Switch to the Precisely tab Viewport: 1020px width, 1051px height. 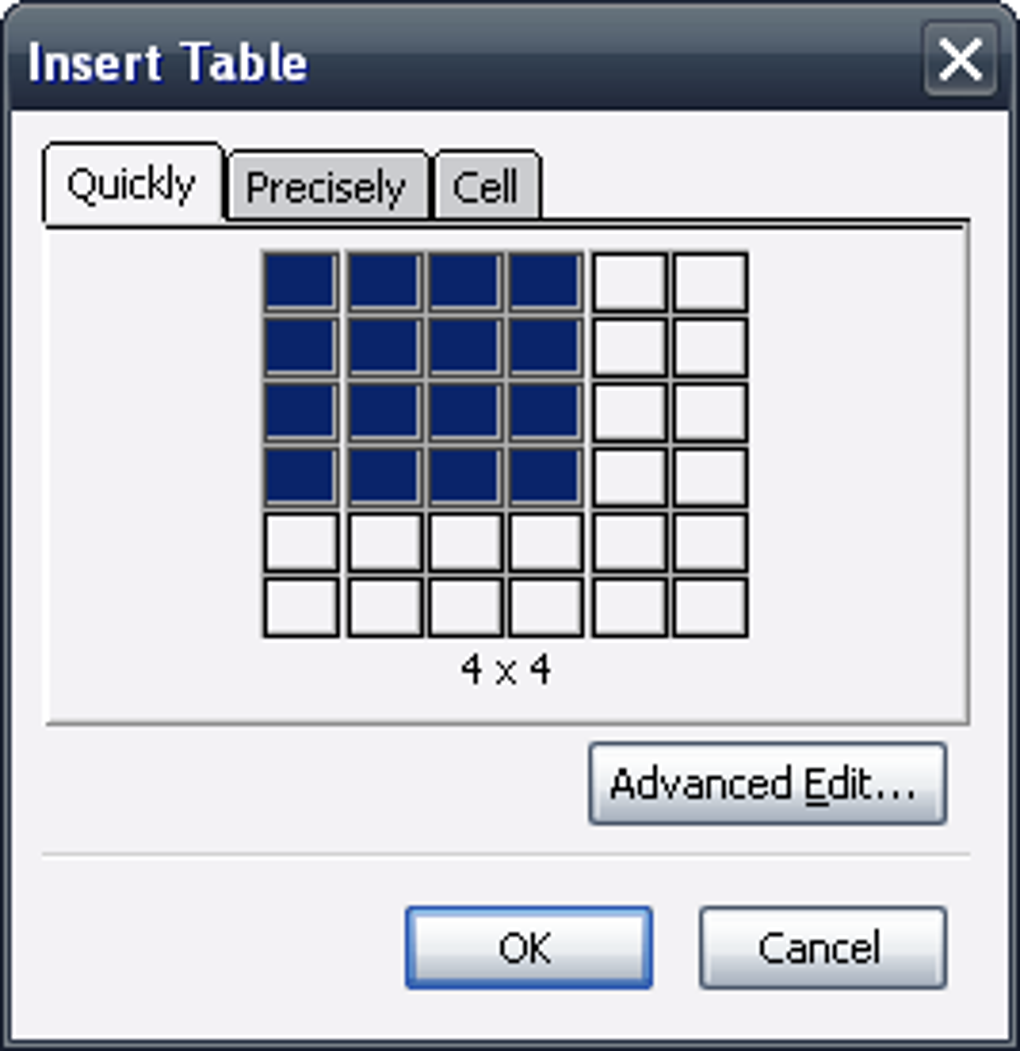pyautogui.click(x=326, y=187)
